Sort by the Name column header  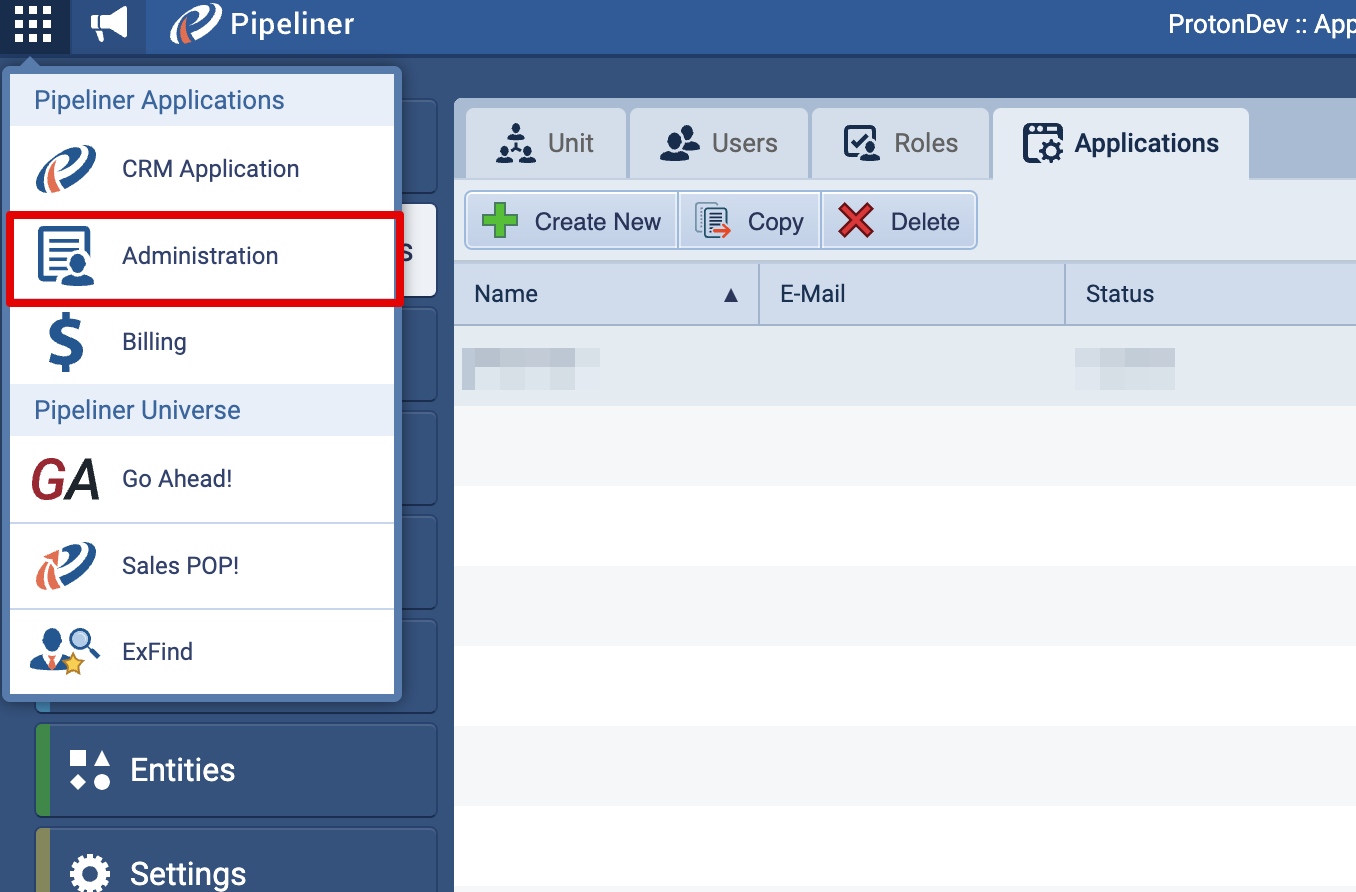tap(605, 294)
